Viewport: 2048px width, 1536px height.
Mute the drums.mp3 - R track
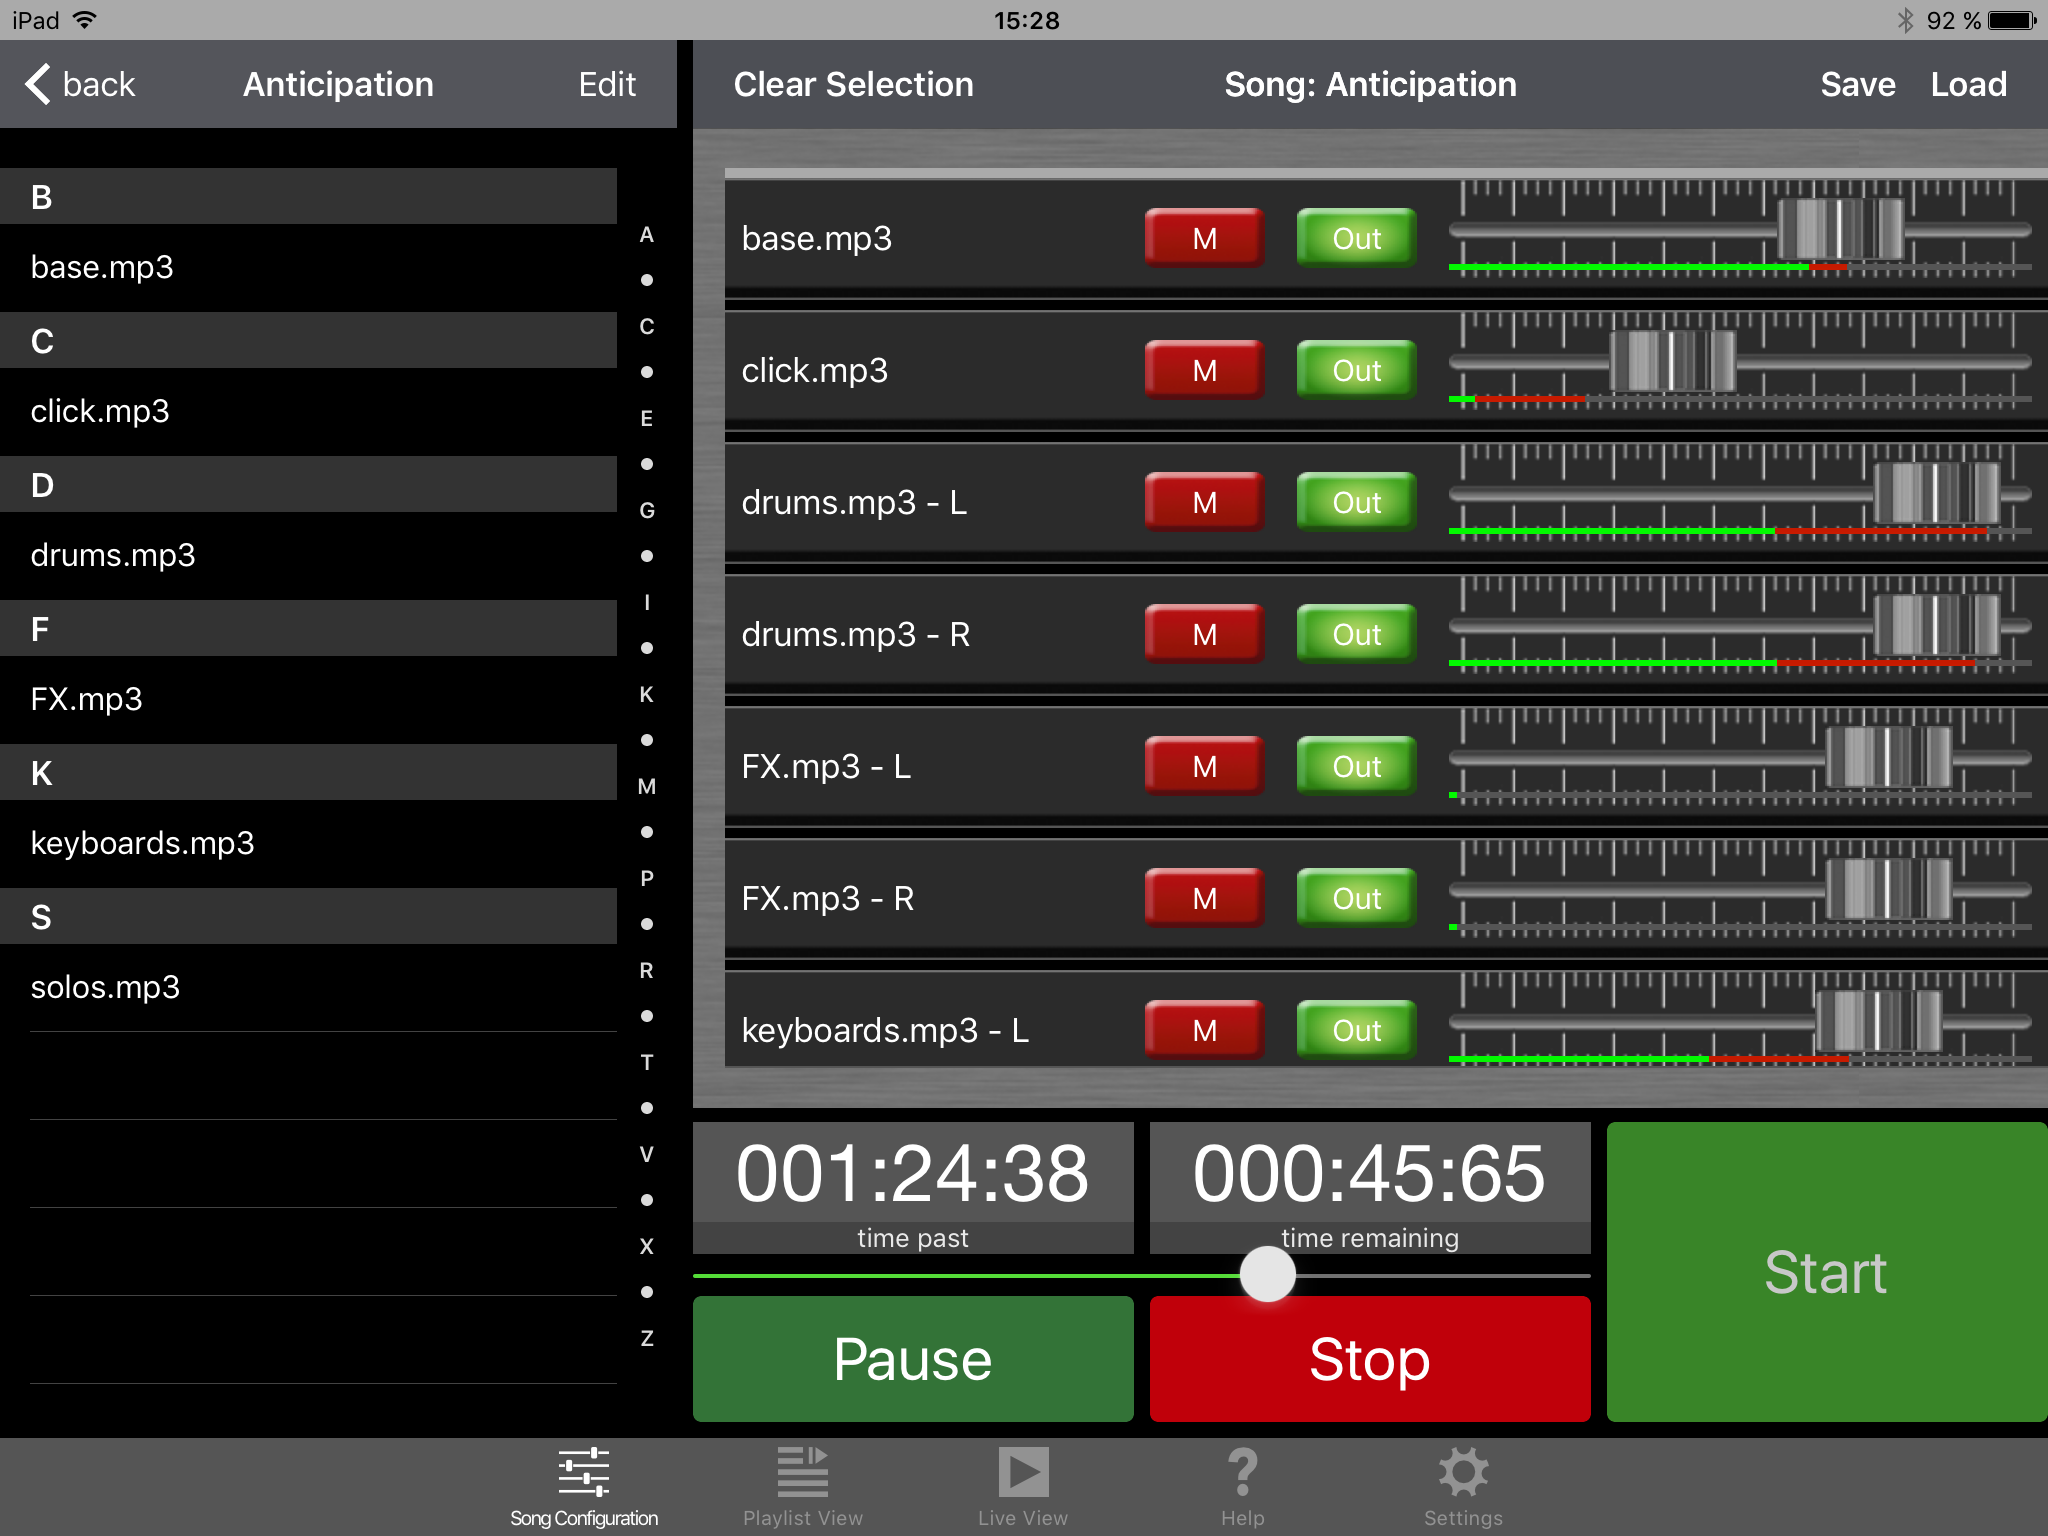1205,634
